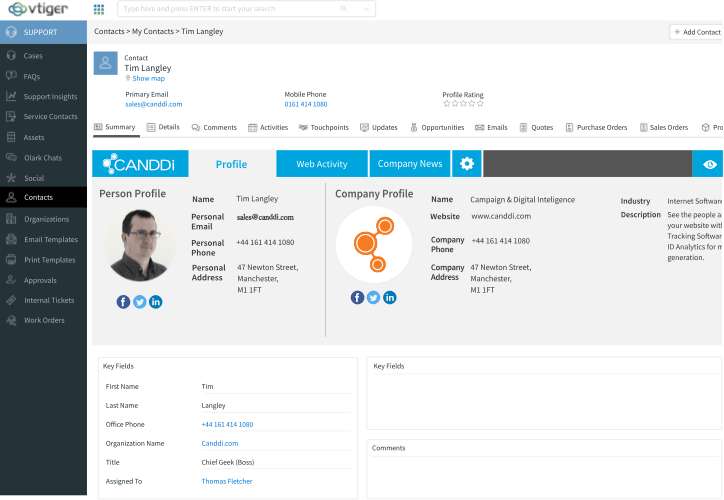Open Tim Langley's LinkedIn profile icon
This screenshot has height=500, width=724.
point(156,302)
